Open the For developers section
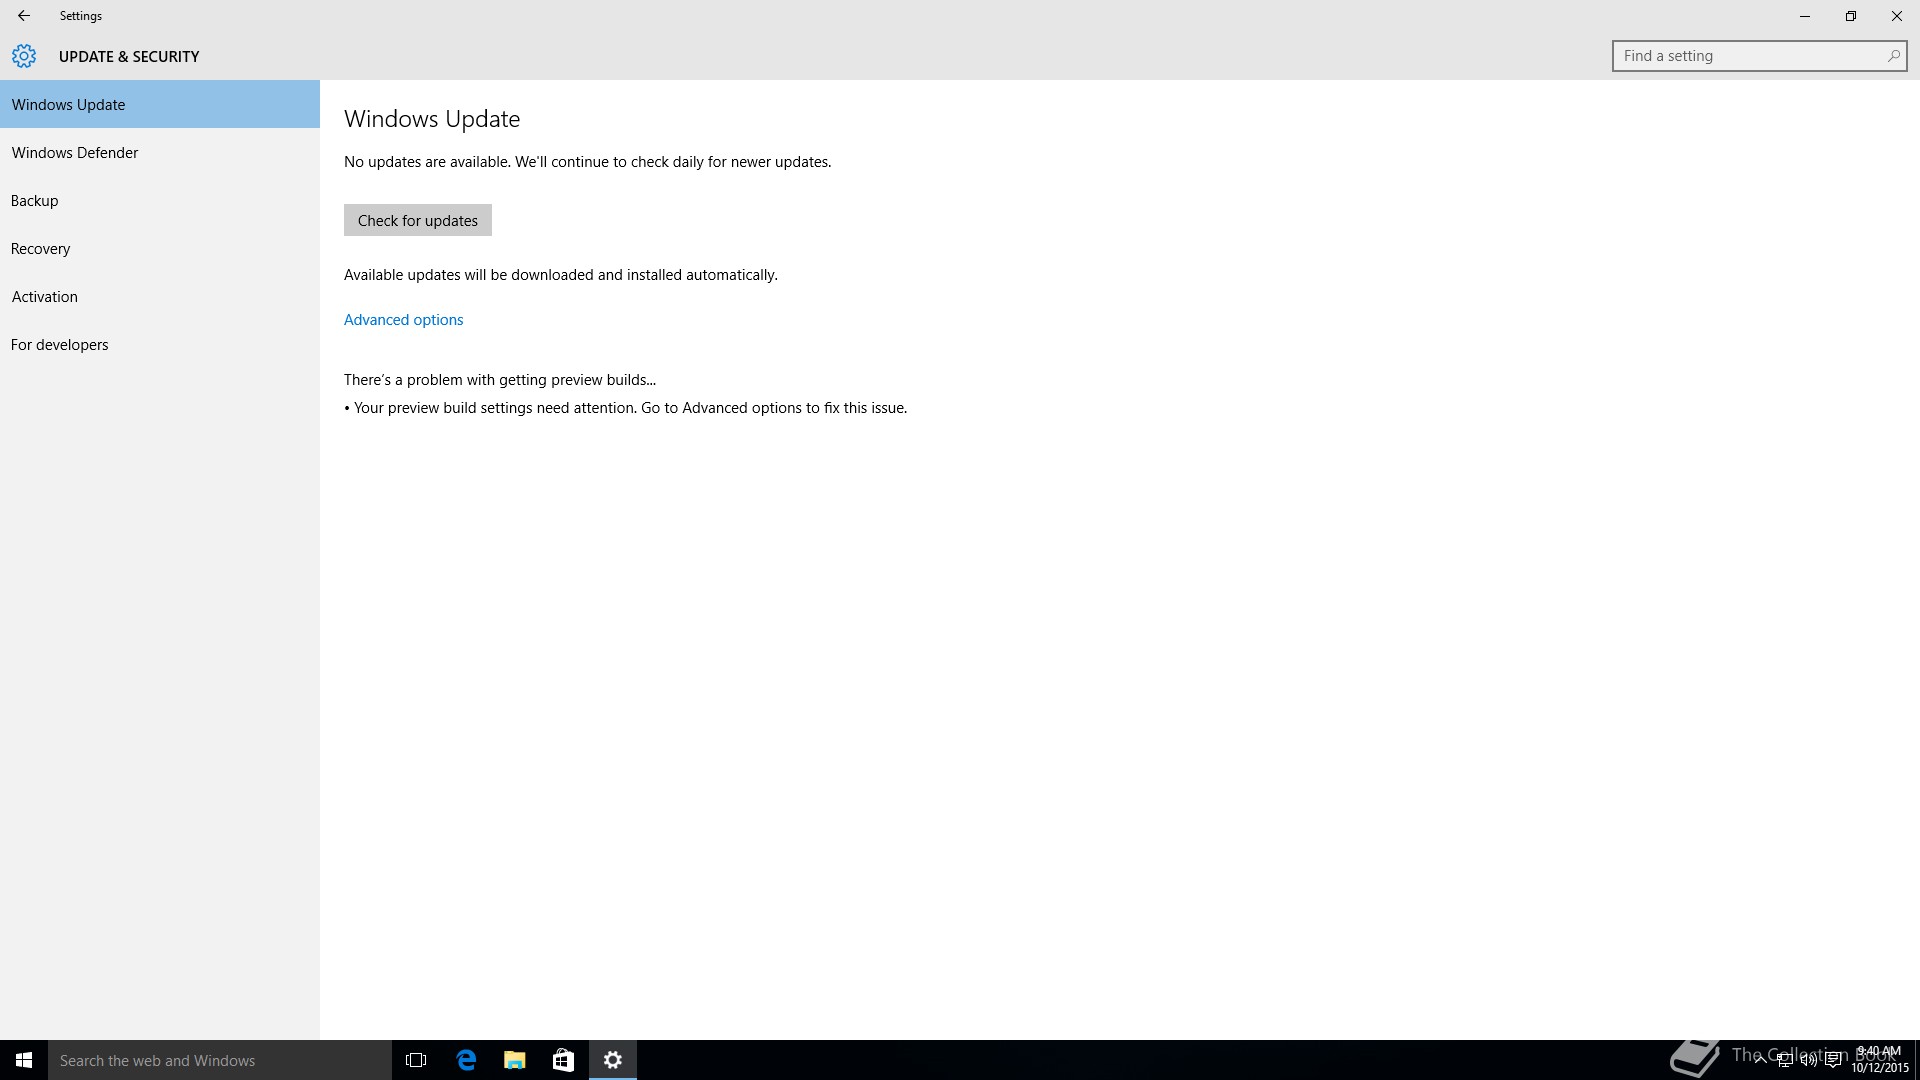1920x1080 pixels. 160,344
